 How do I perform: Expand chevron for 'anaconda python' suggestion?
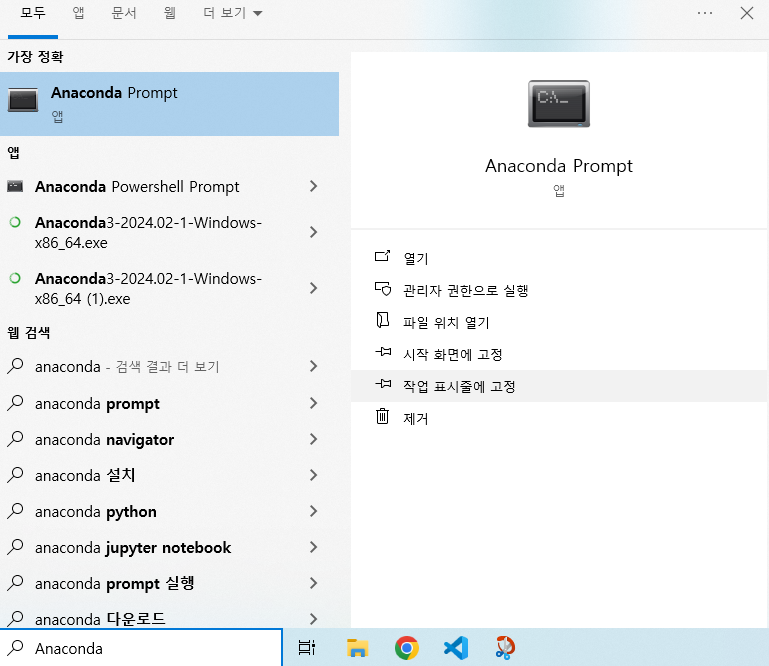coord(313,512)
